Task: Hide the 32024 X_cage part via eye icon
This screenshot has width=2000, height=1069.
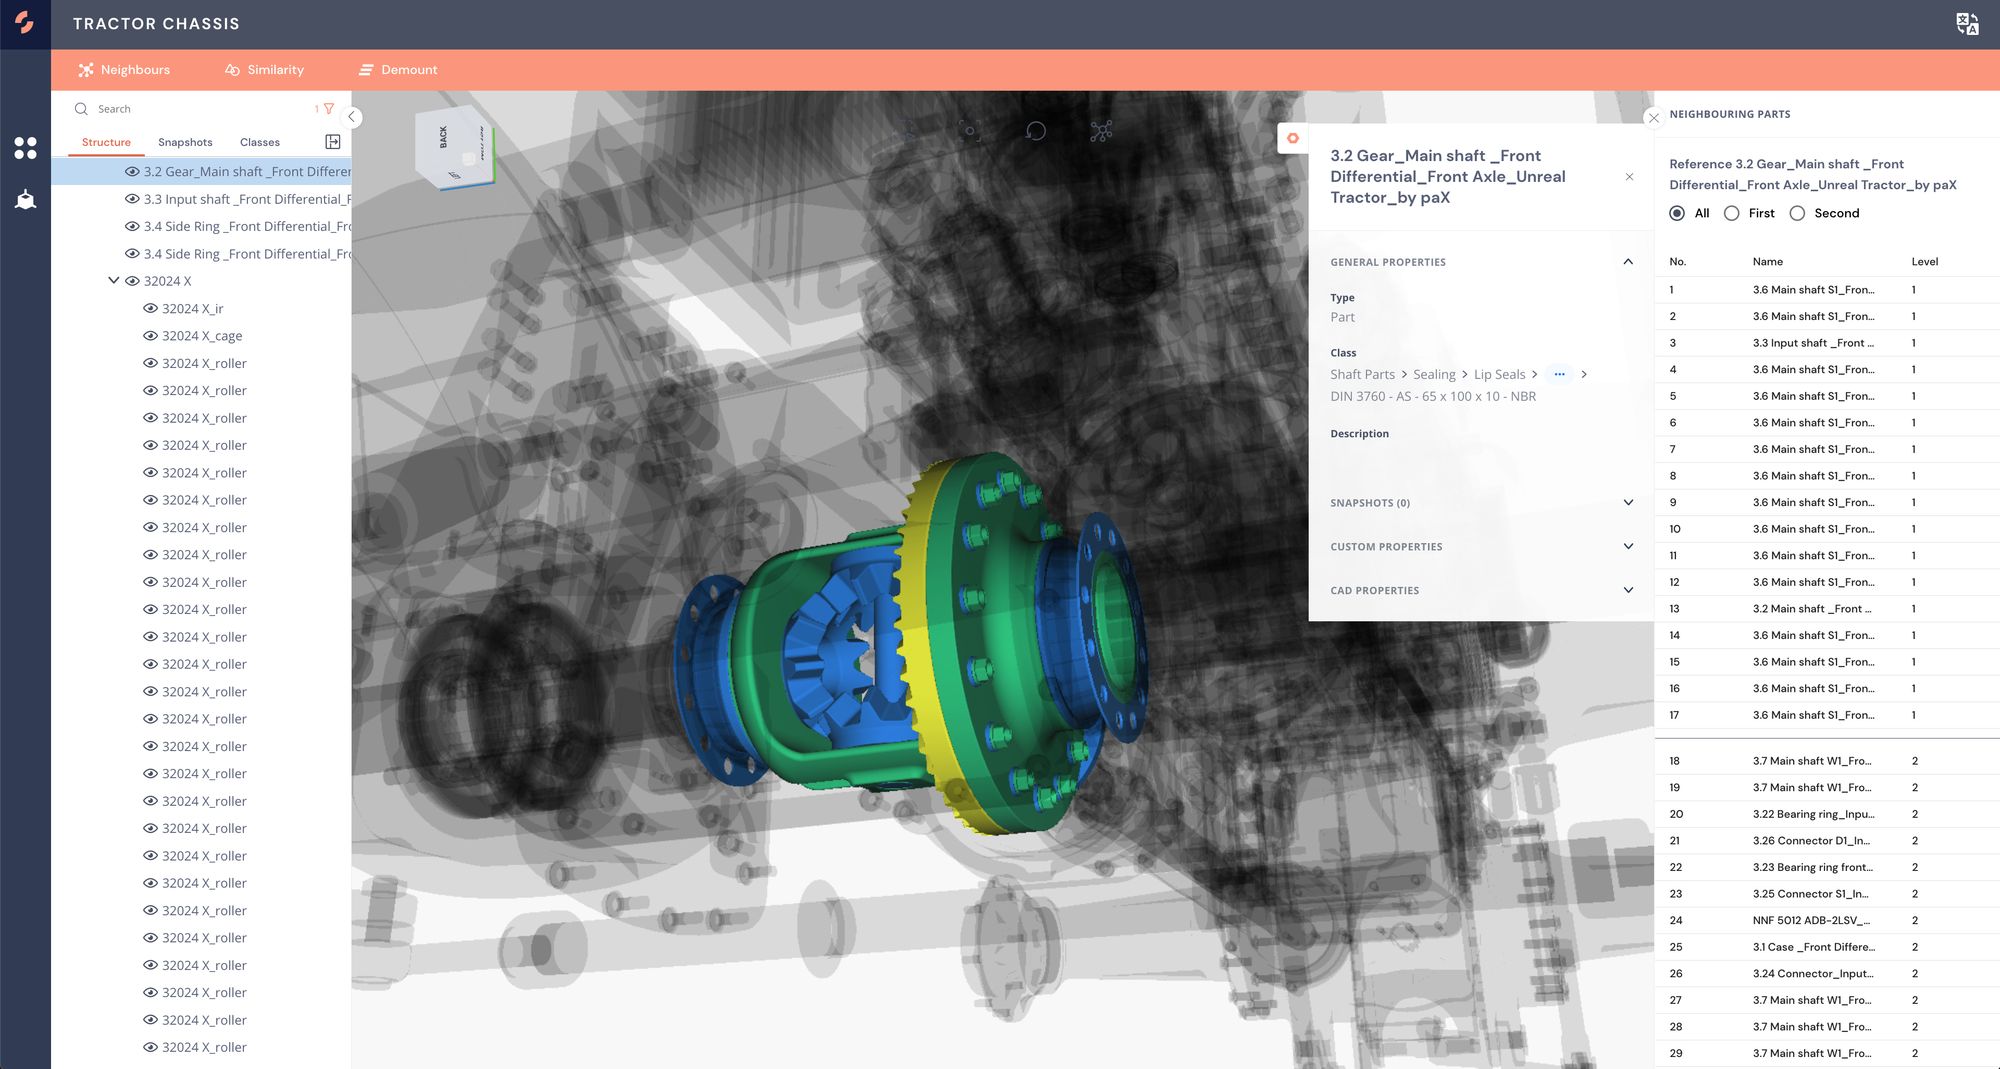Action: pos(151,336)
